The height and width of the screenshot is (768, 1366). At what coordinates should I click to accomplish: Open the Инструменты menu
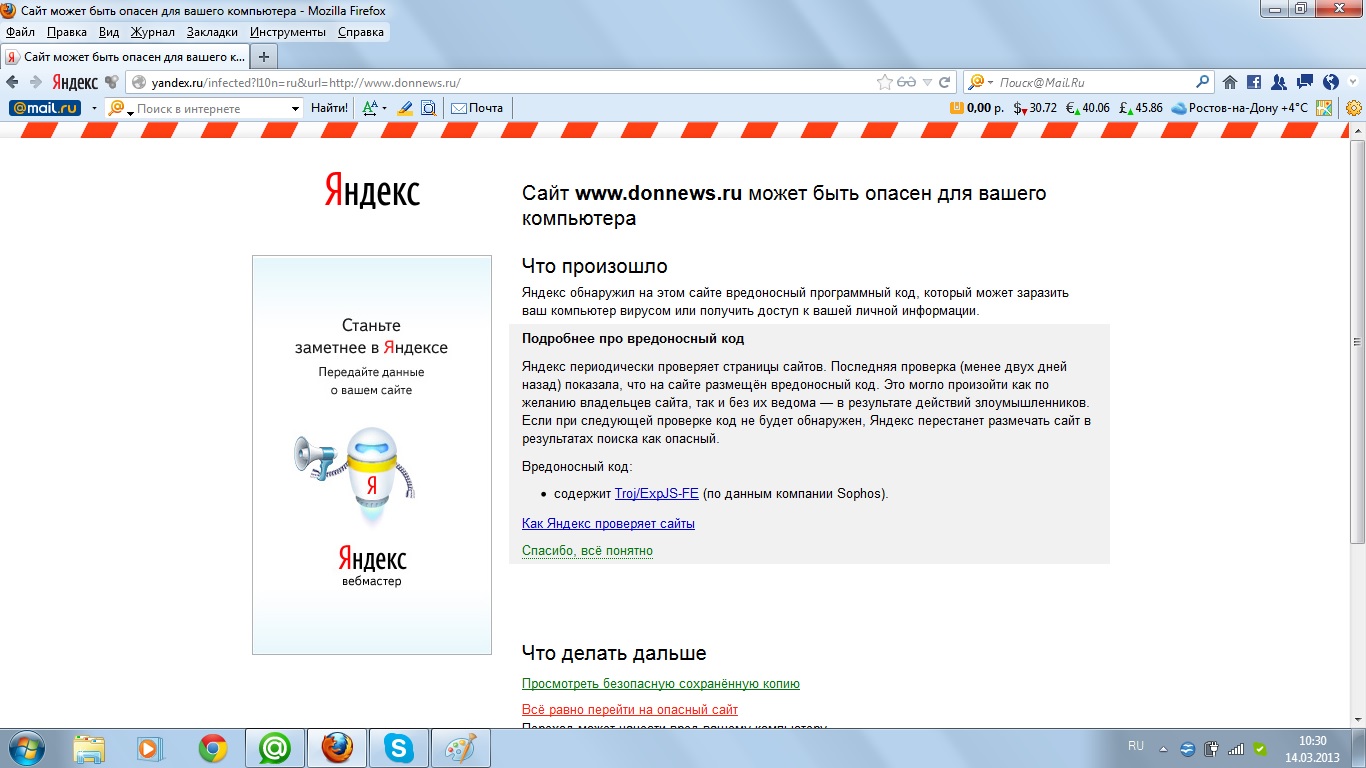click(x=288, y=32)
